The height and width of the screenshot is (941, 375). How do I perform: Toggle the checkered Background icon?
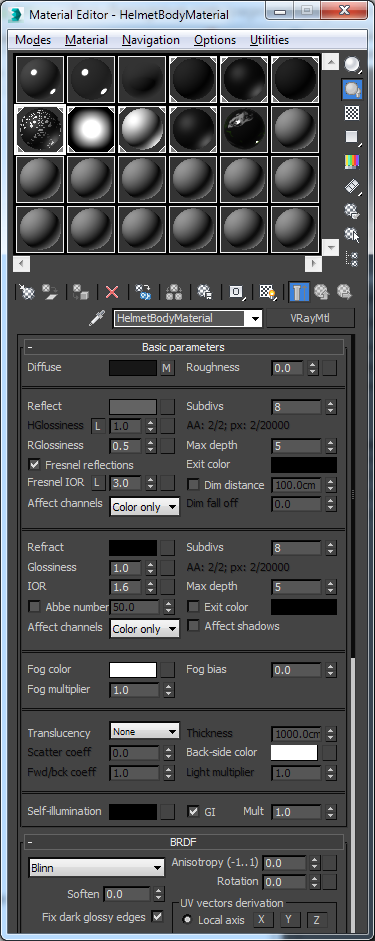tap(352, 112)
